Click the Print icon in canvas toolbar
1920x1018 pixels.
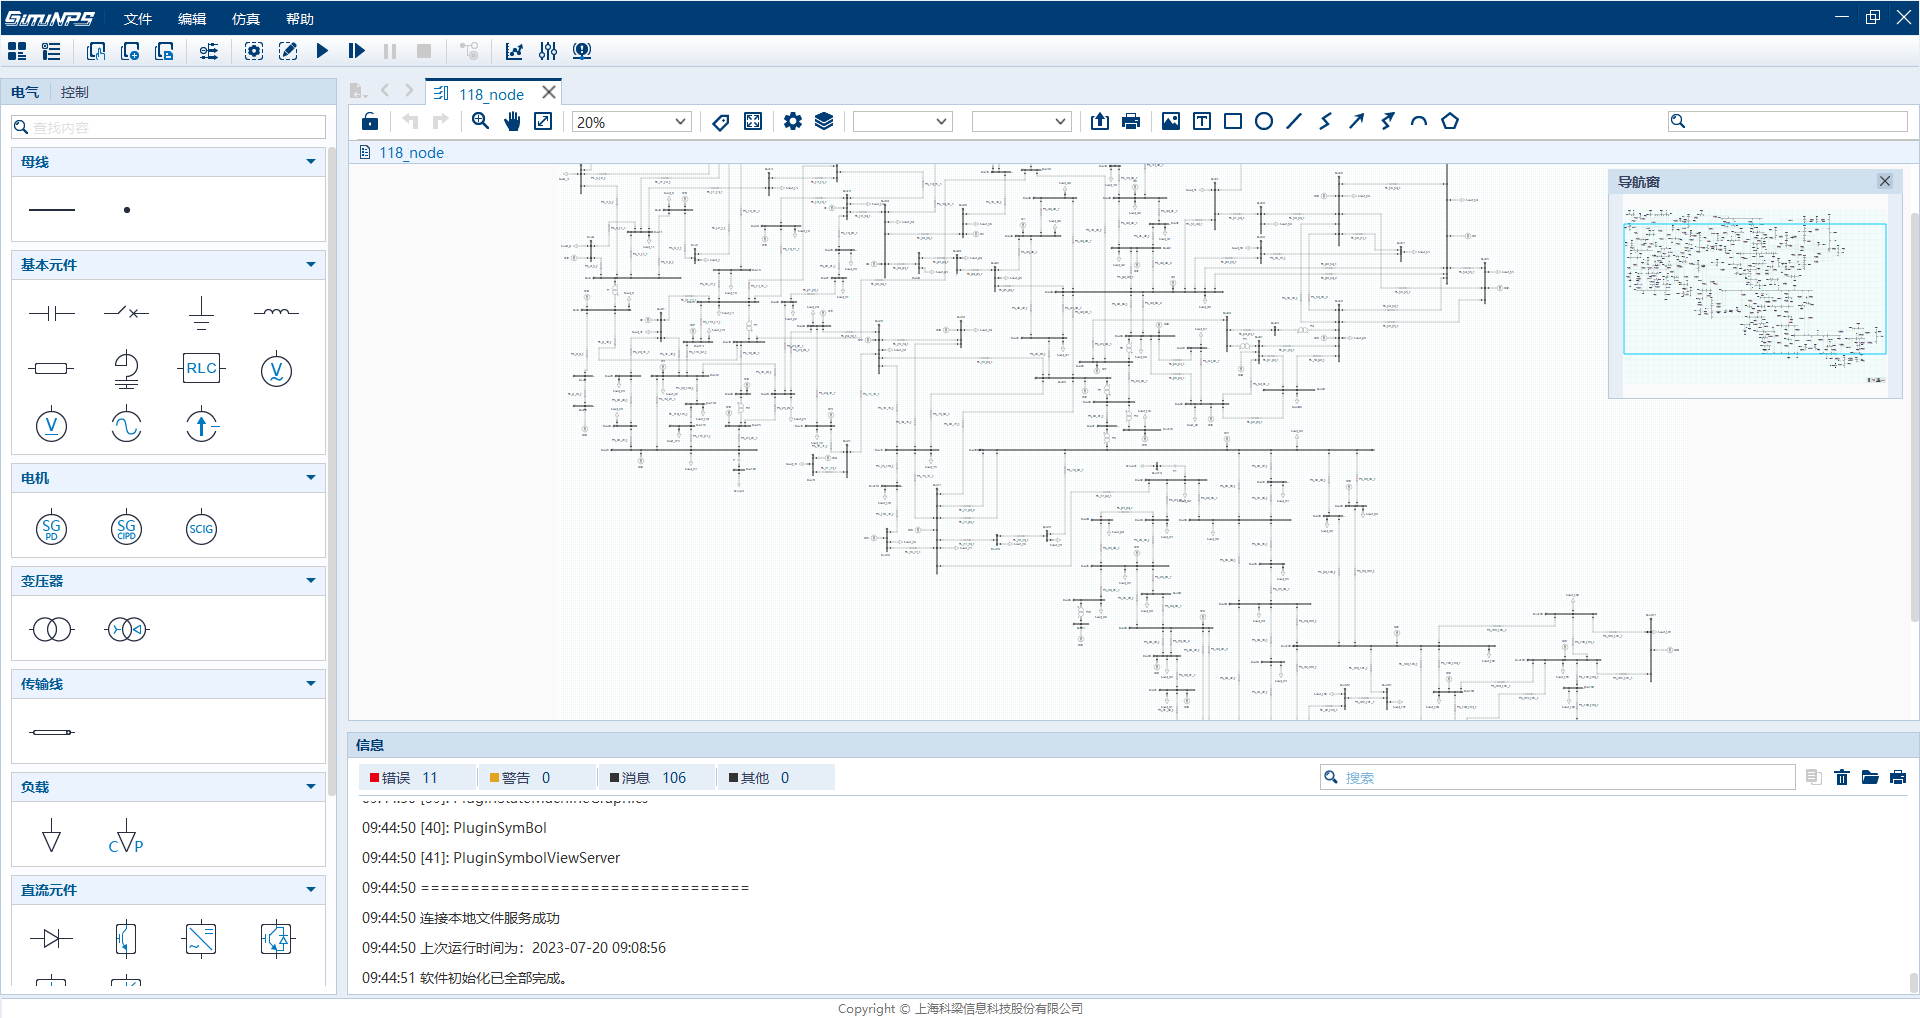point(1130,121)
